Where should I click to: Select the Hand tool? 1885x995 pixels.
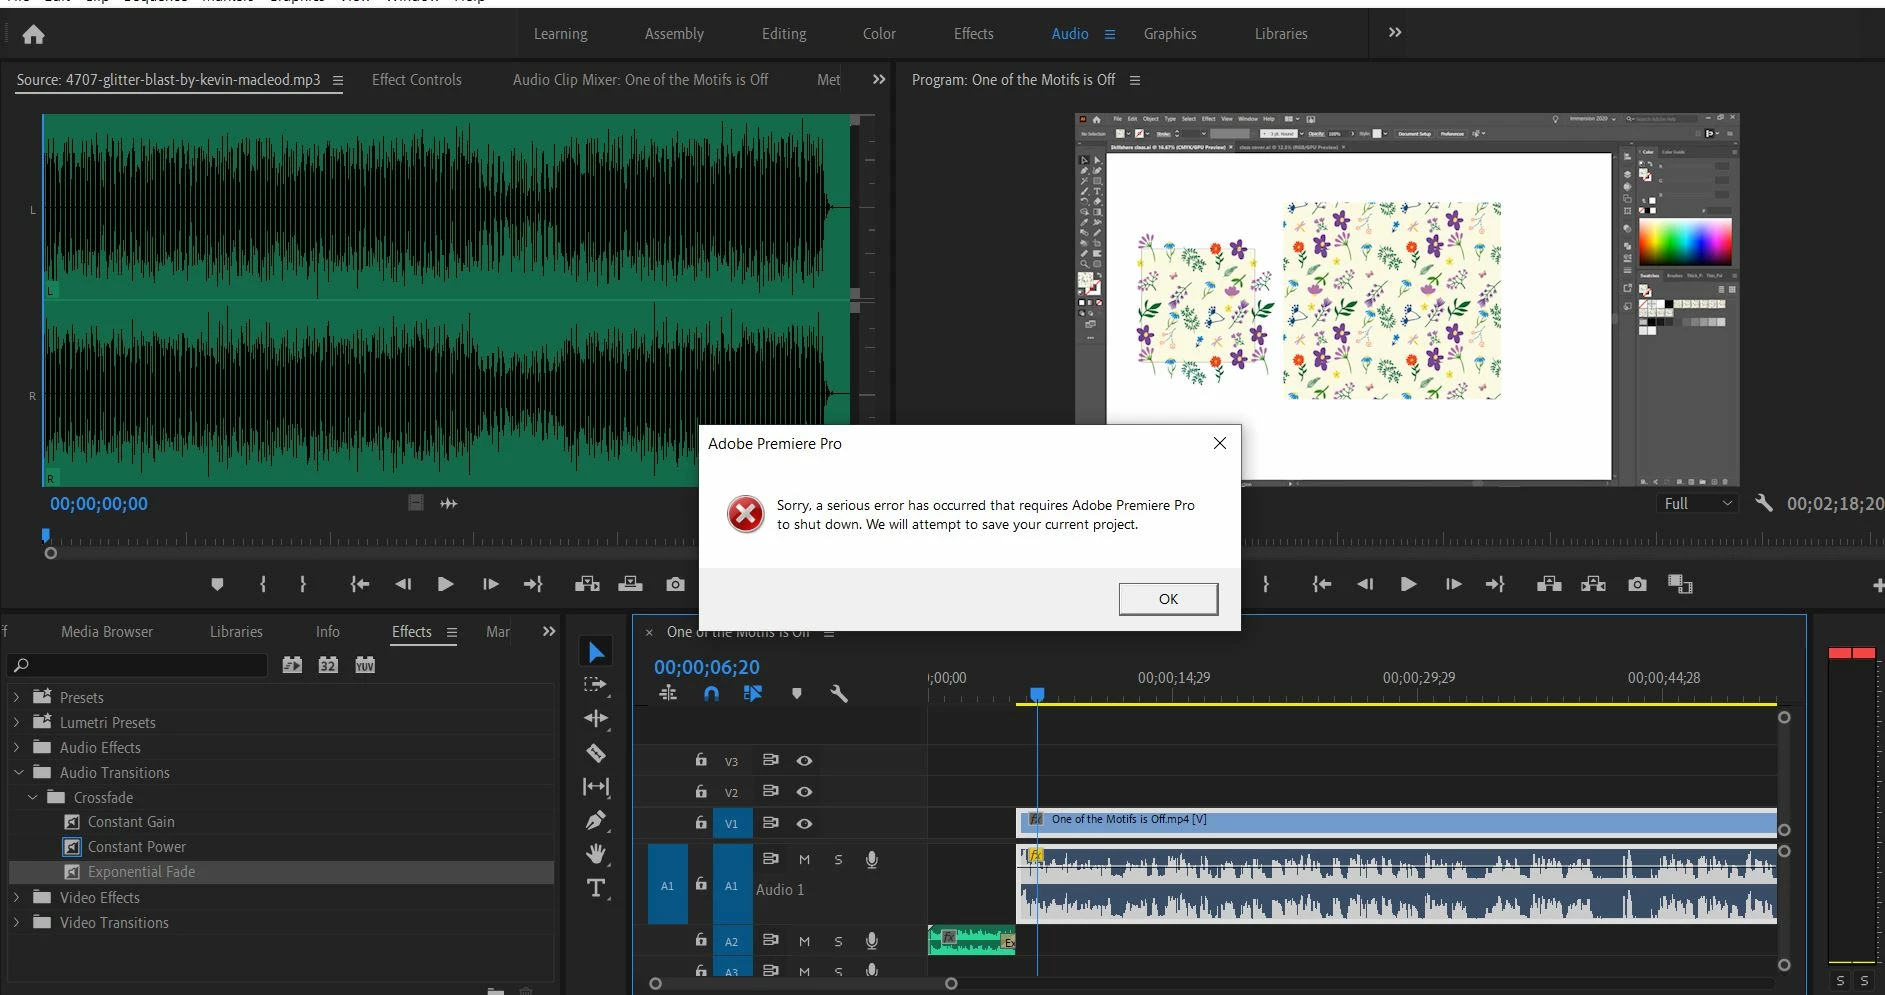click(x=596, y=854)
